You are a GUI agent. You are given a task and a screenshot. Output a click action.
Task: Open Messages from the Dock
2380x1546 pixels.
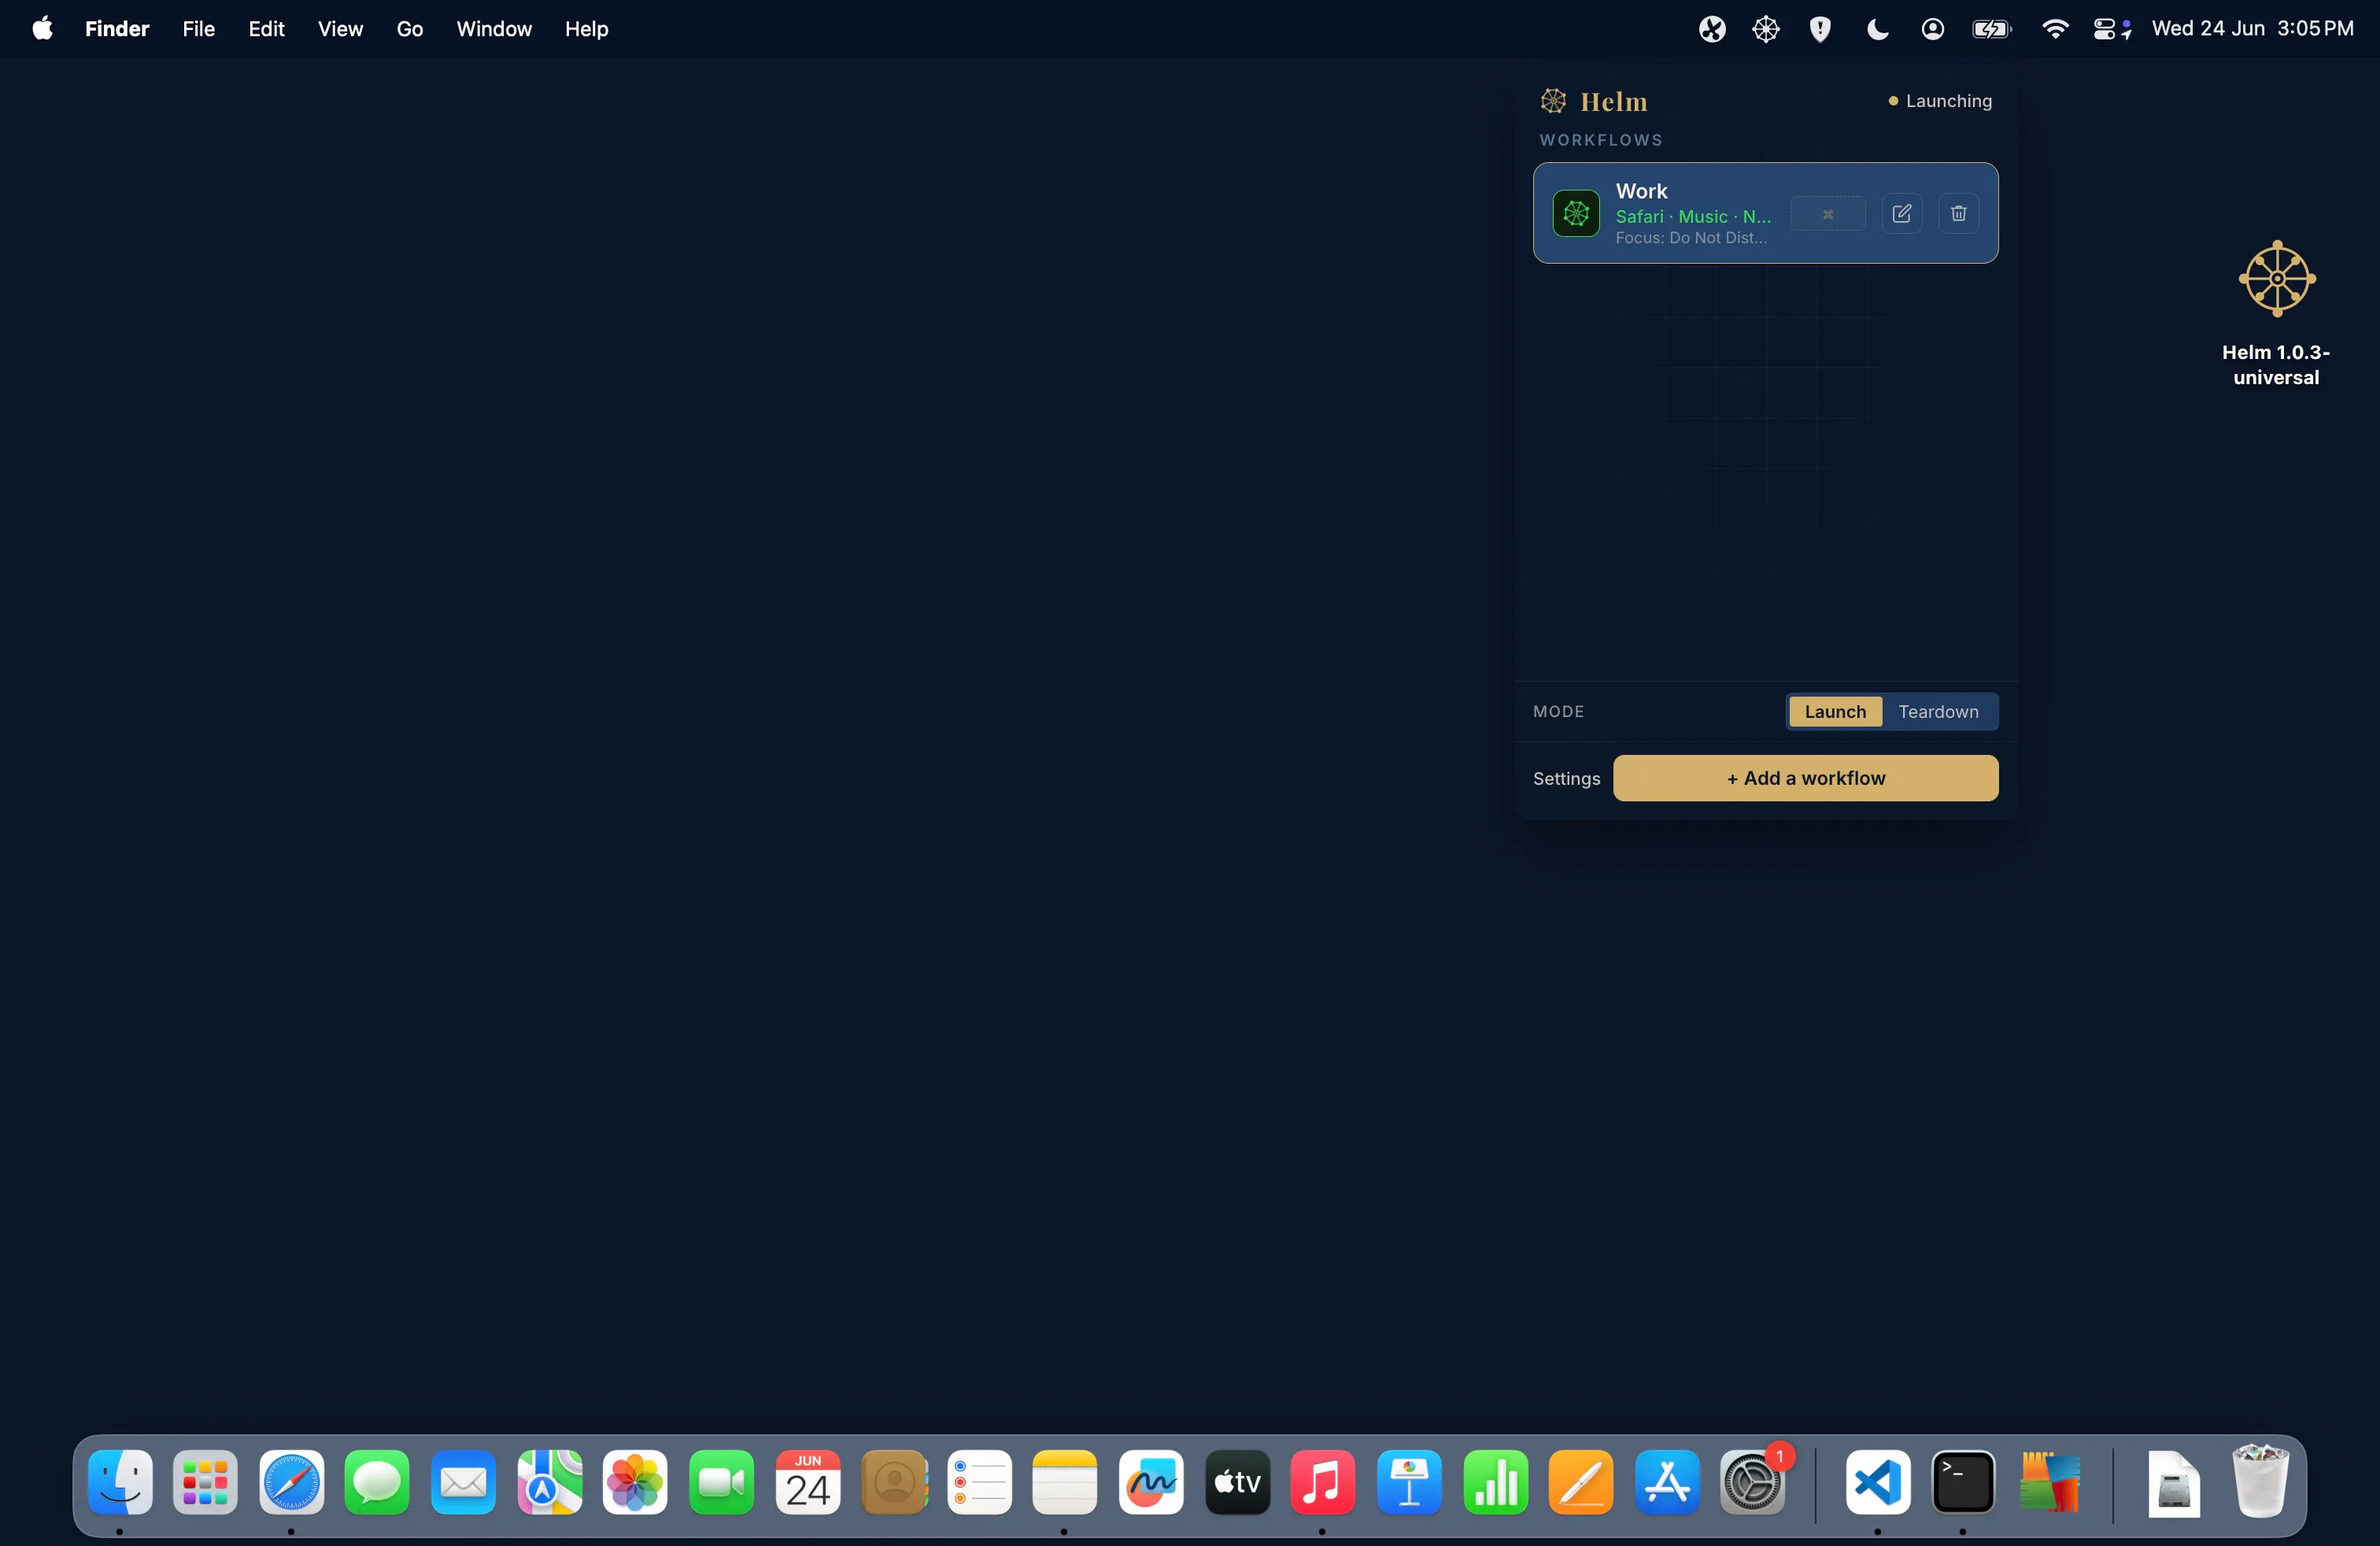[377, 1481]
